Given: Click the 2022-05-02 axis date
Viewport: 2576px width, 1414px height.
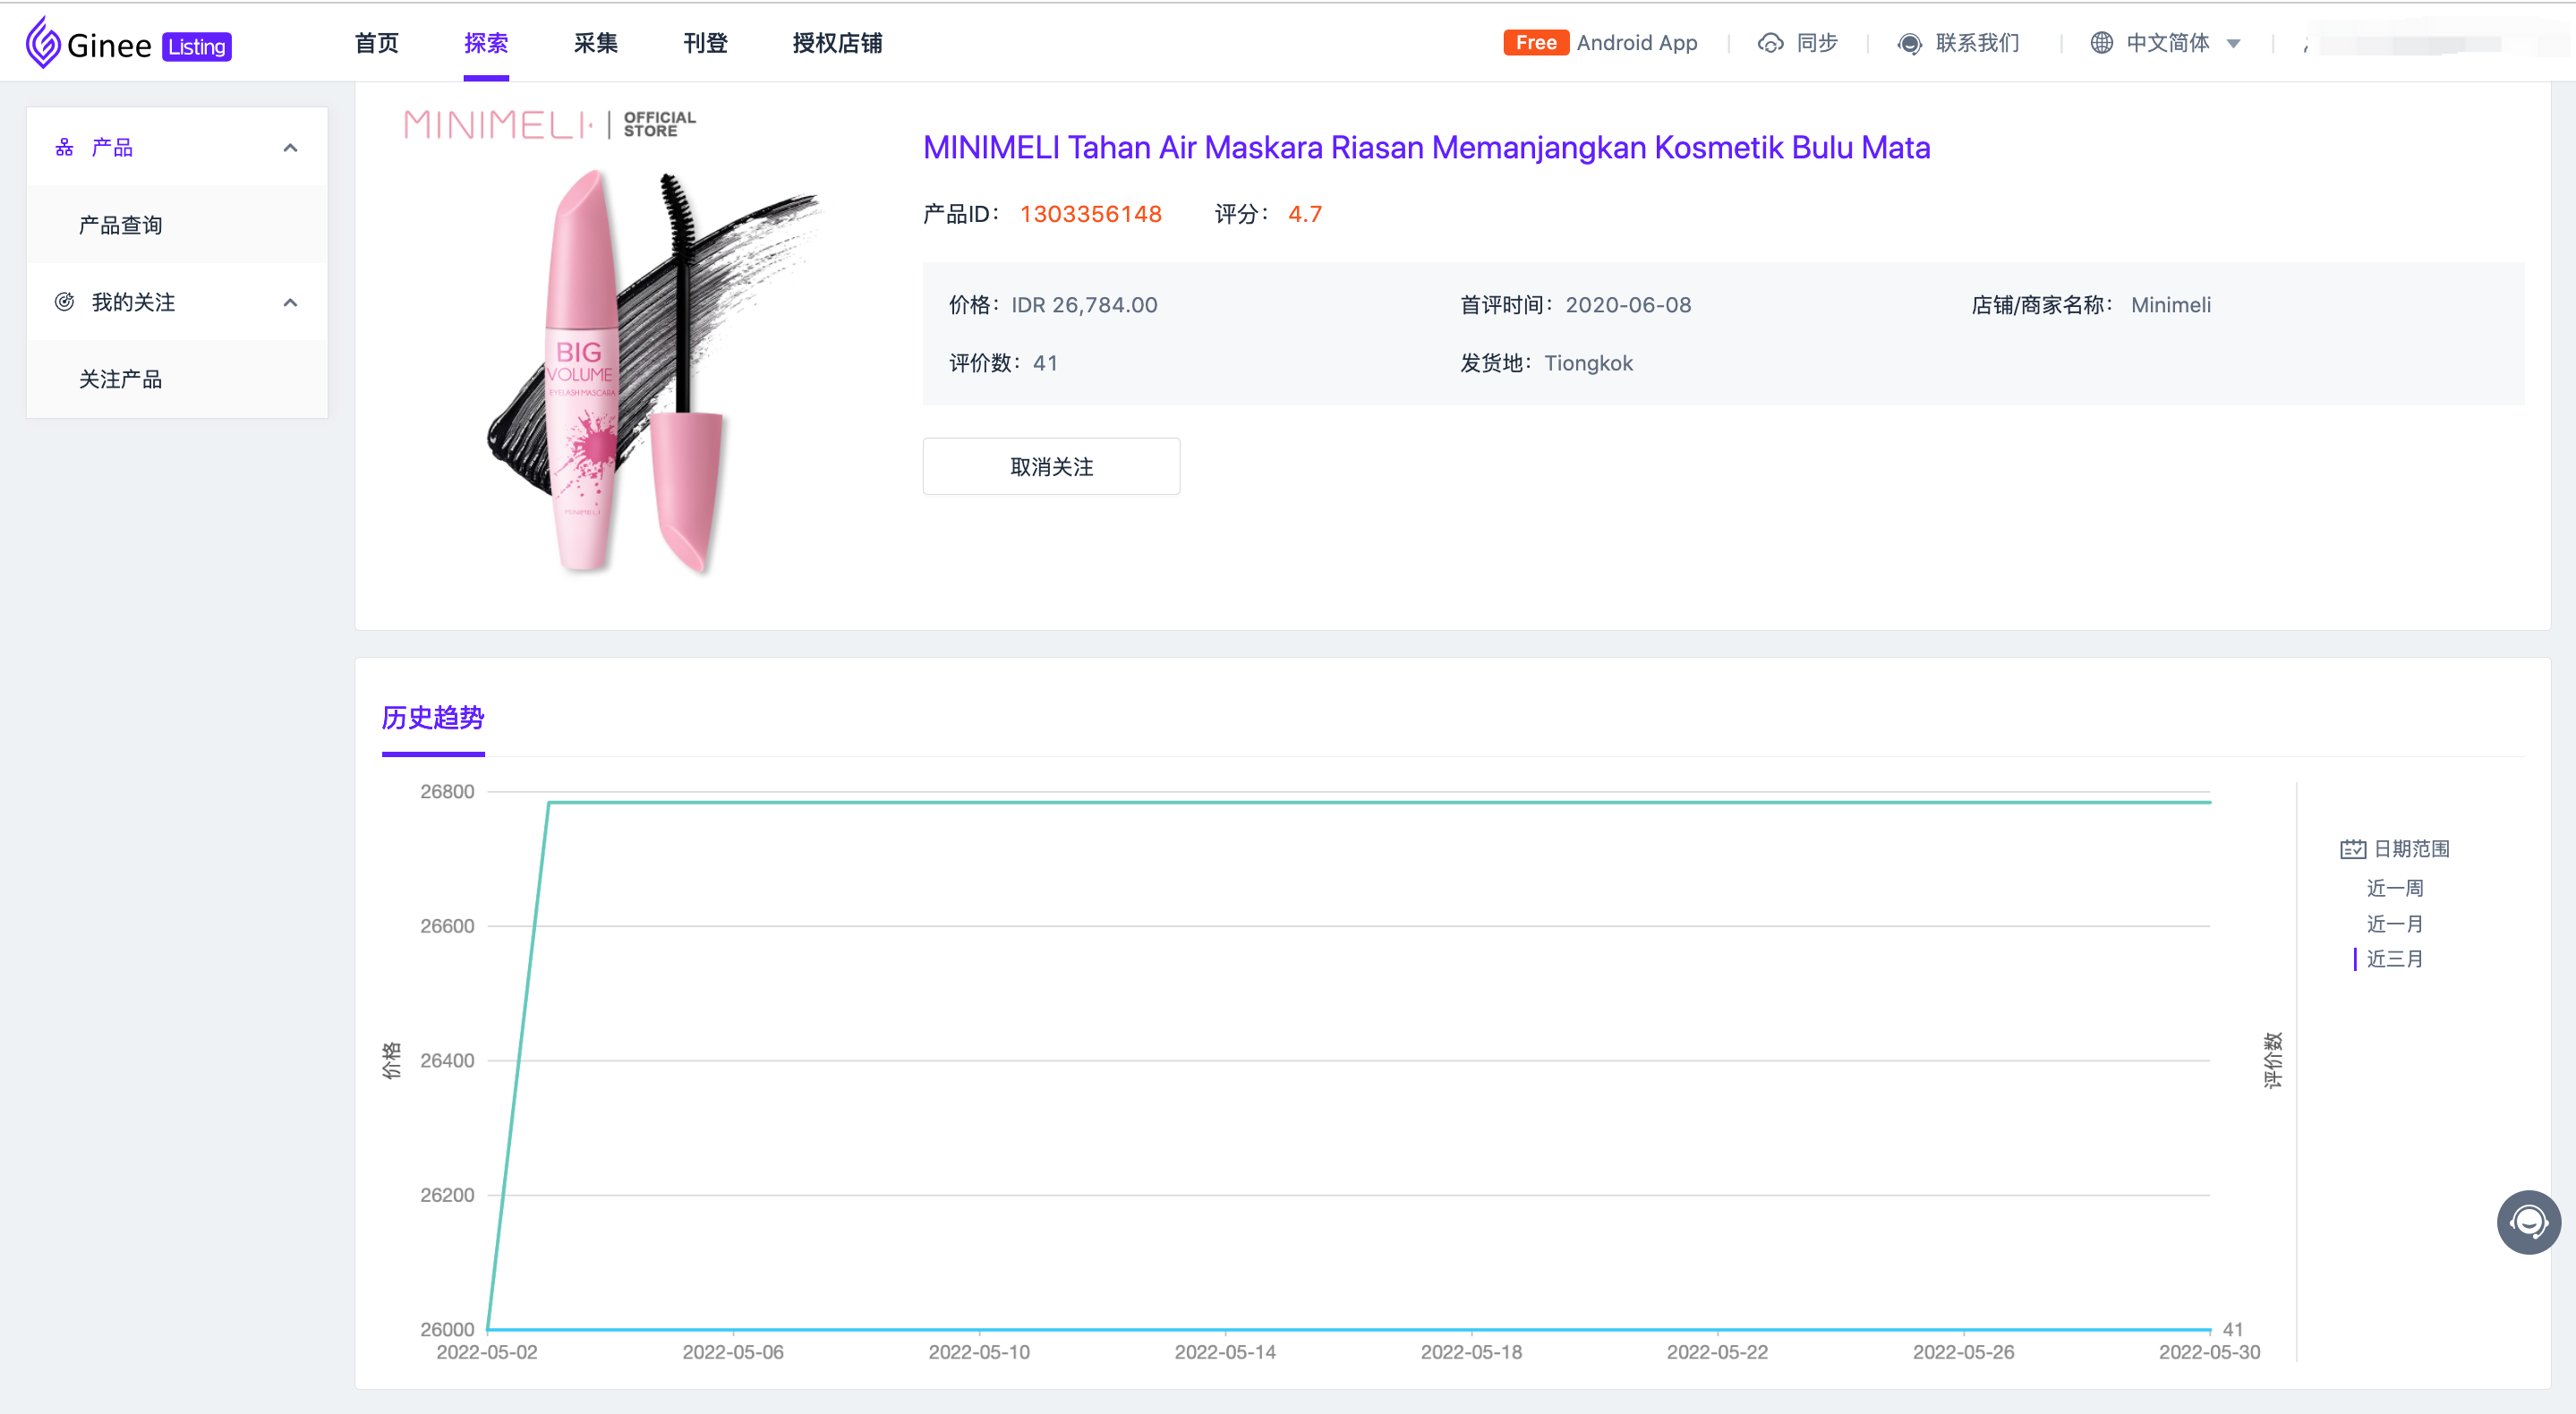Looking at the screenshot, I should point(487,1352).
